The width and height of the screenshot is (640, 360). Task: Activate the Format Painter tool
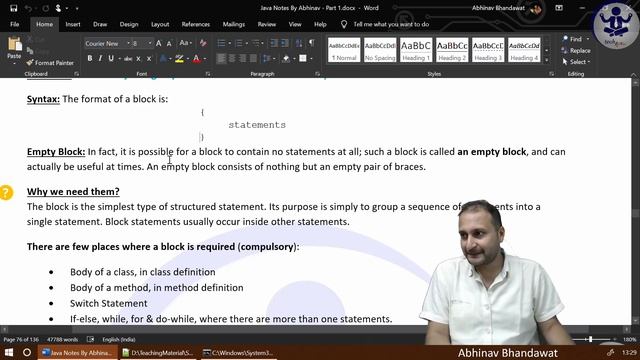click(50, 63)
